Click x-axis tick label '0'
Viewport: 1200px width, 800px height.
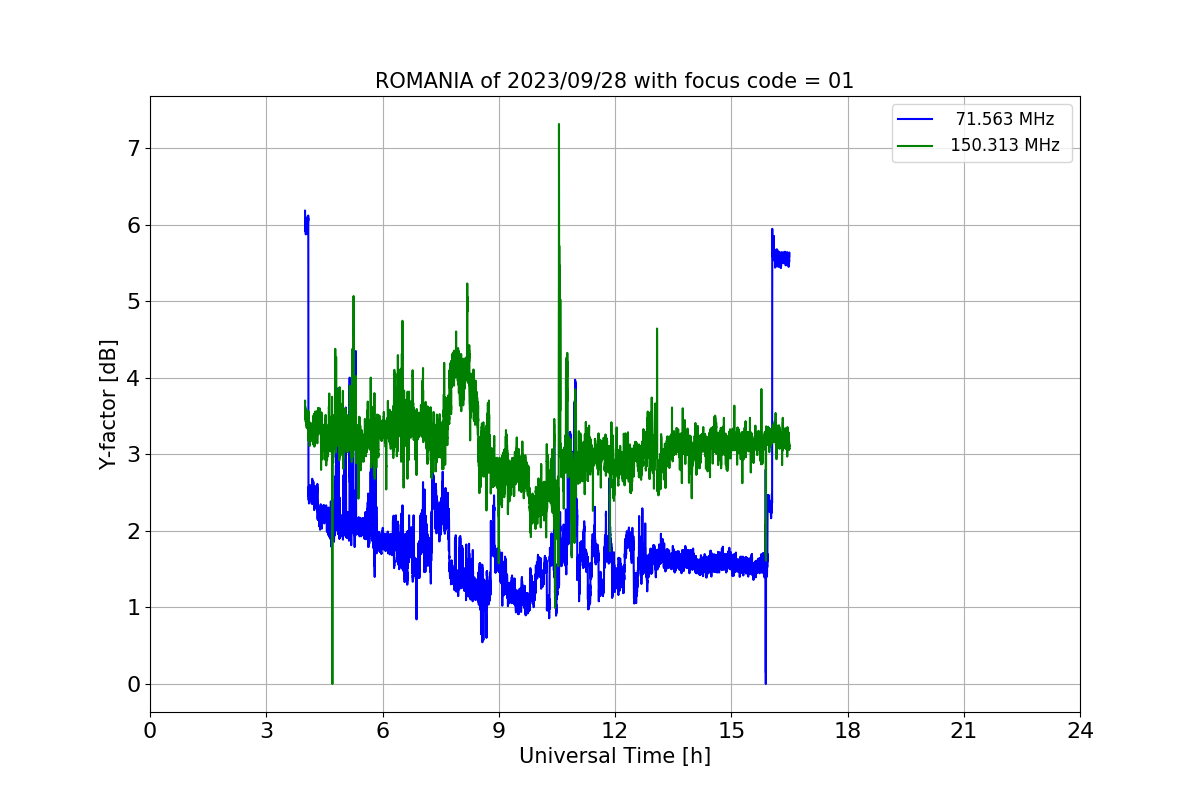[x=150, y=731]
